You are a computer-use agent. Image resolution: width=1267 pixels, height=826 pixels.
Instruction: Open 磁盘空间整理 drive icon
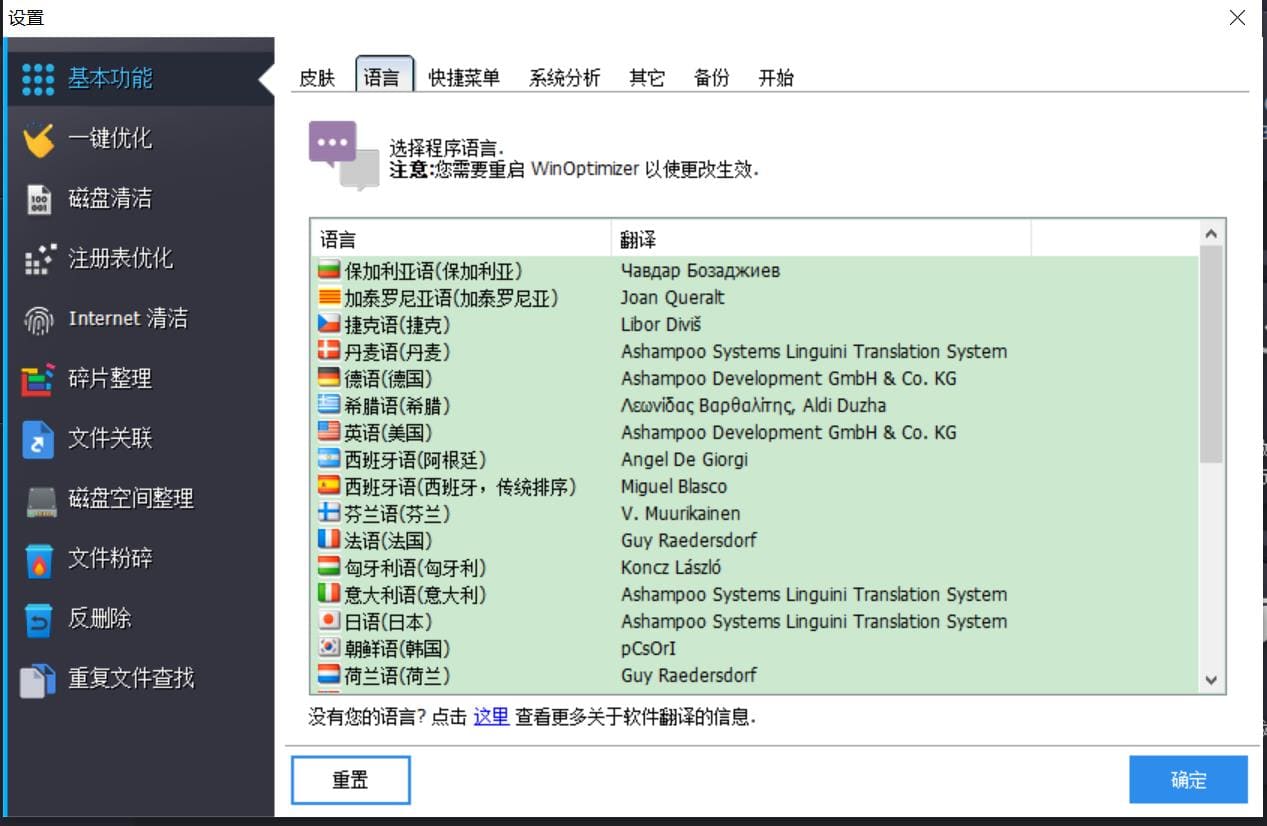38,499
